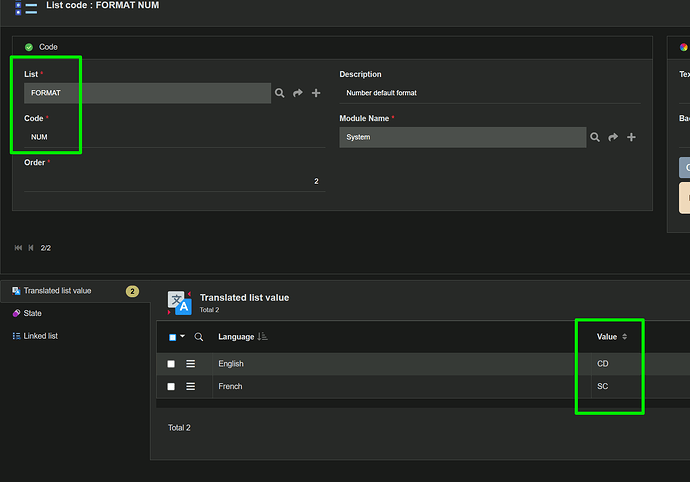Toggle the select-all checkbox in table header
Viewport: 690px width, 482px height.
[172, 337]
